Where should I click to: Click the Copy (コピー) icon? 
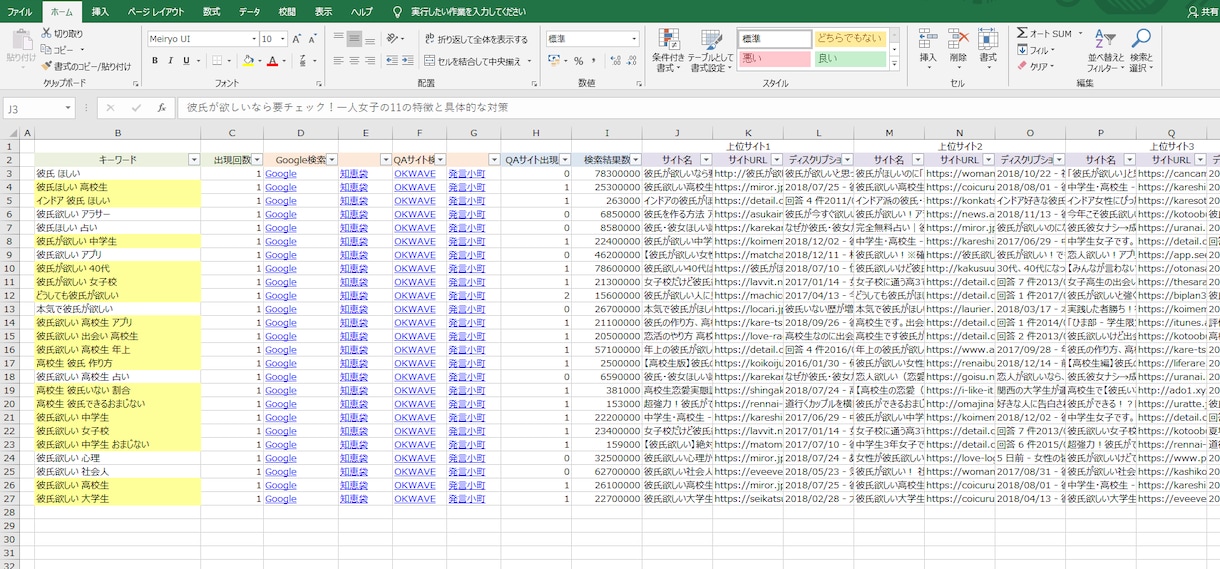click(47, 49)
